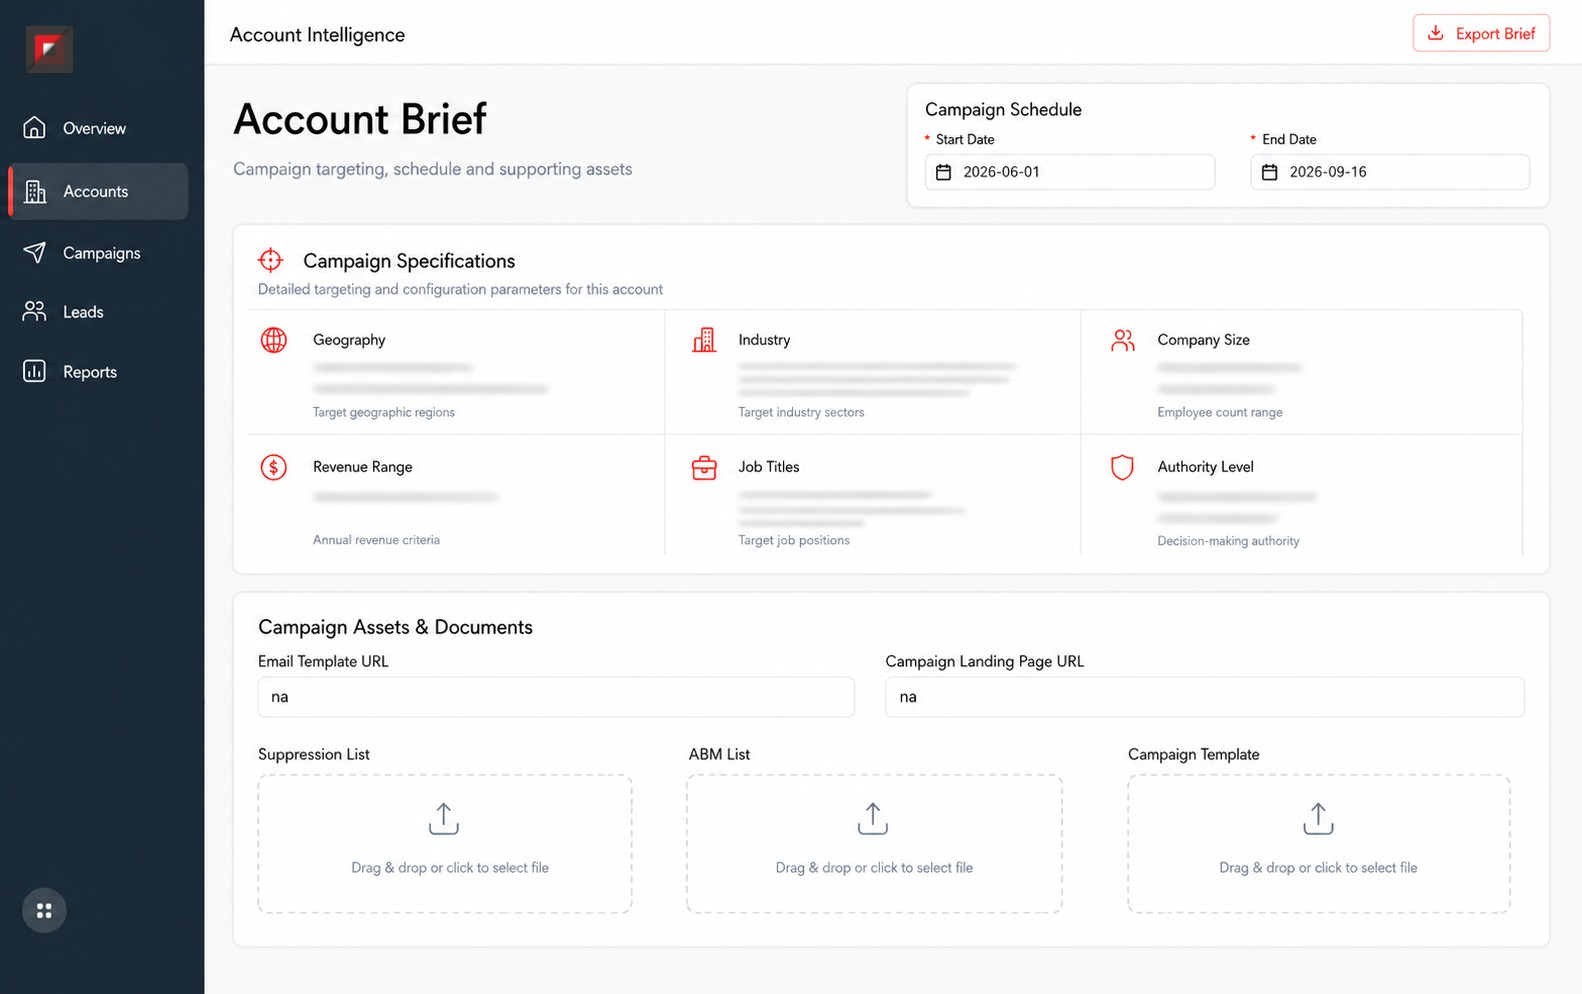Screen dimensions: 1582x994
Task: Click ABM List drop zone text
Action: tap(874, 868)
